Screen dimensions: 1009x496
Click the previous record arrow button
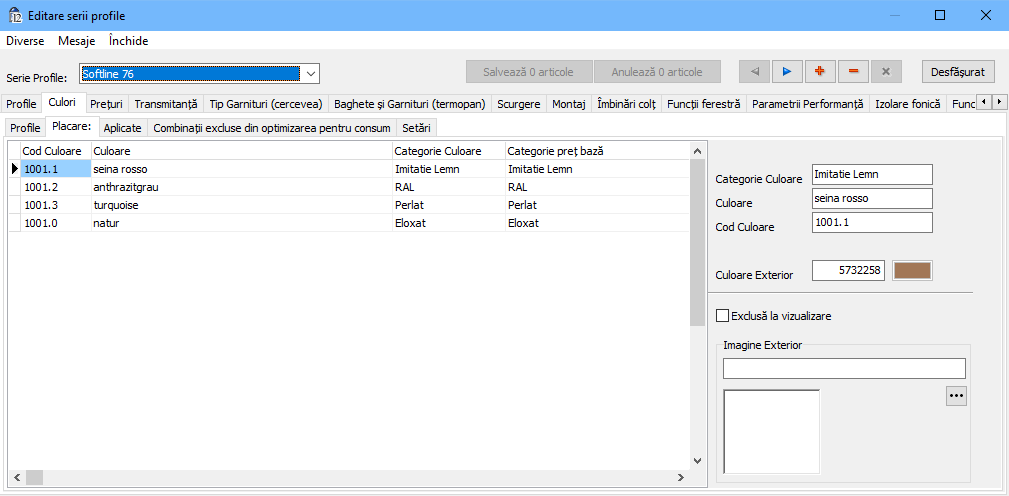click(x=755, y=72)
